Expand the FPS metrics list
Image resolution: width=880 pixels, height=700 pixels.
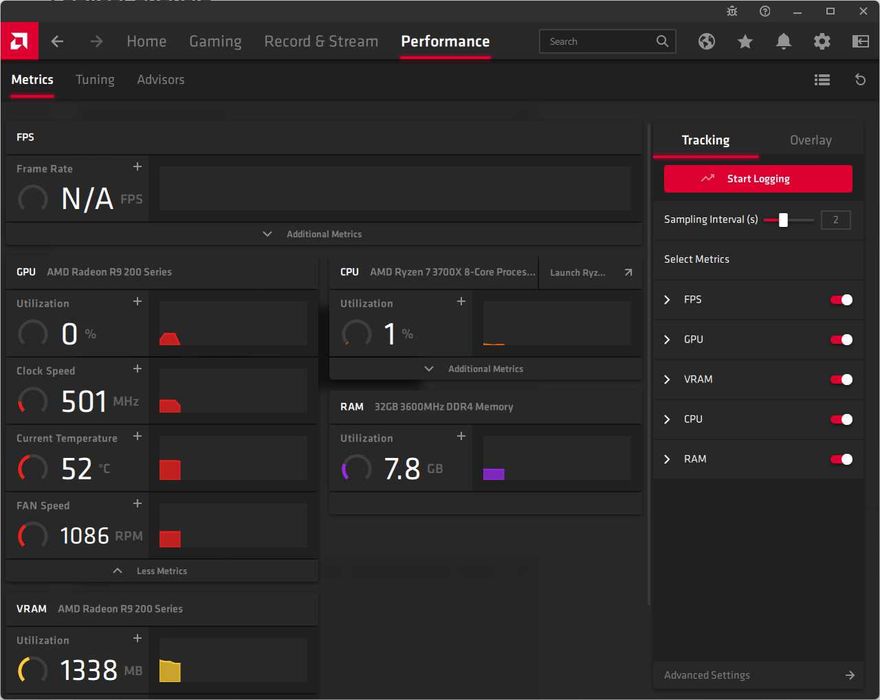pyautogui.click(x=667, y=300)
